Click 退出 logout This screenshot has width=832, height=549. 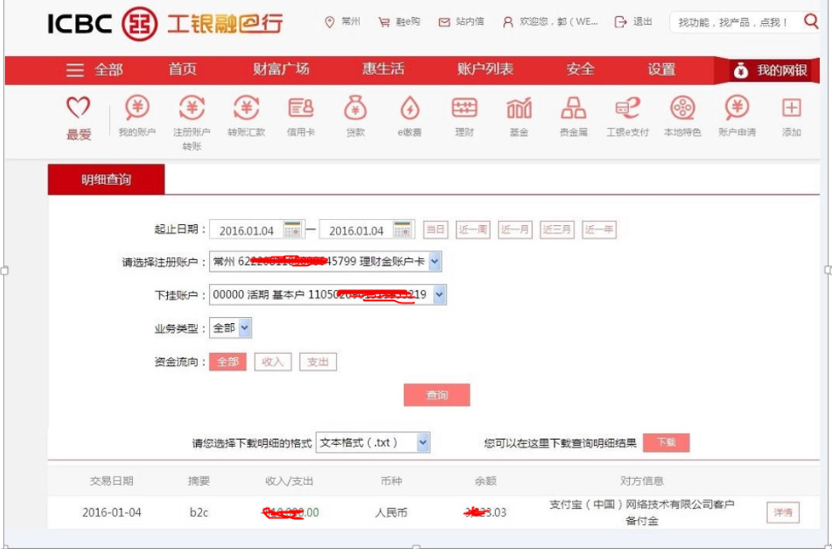point(633,22)
